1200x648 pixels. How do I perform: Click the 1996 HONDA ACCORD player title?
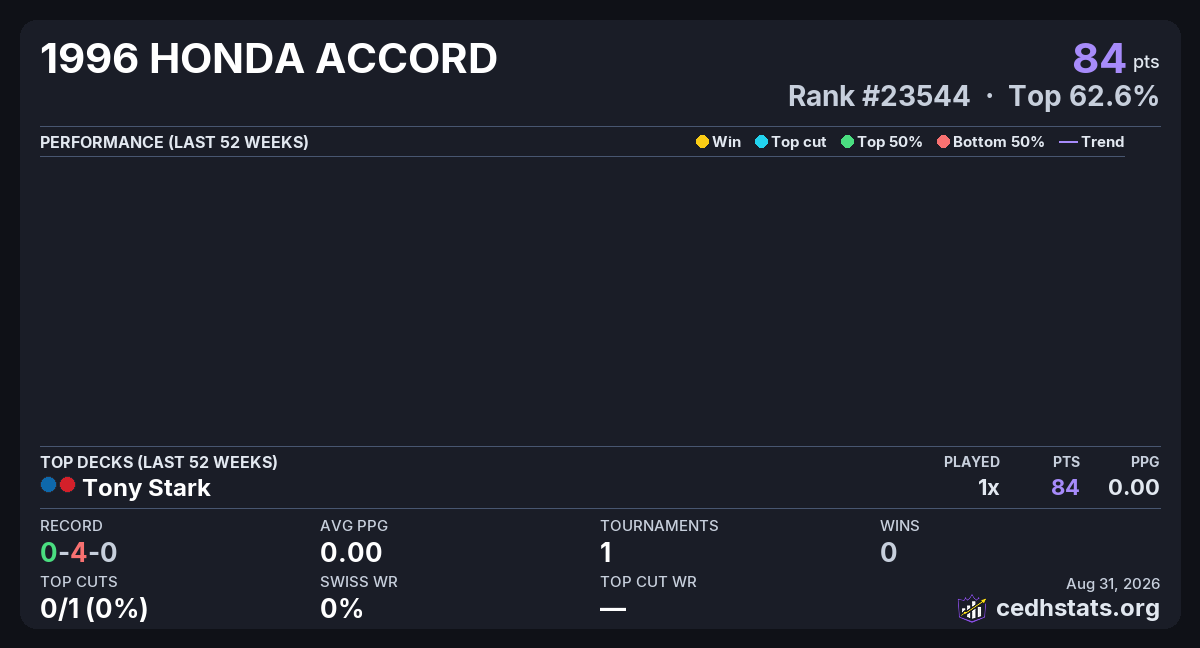[269, 60]
